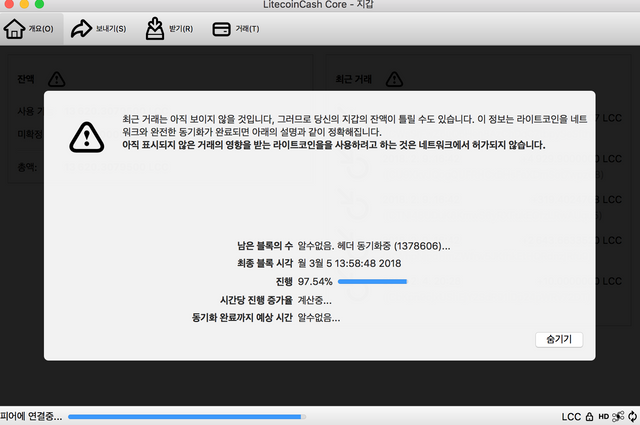Image resolution: width=640 pixels, height=425 pixels.
Task: Click warning icon next to 잔액
Action: click(x=56, y=79)
